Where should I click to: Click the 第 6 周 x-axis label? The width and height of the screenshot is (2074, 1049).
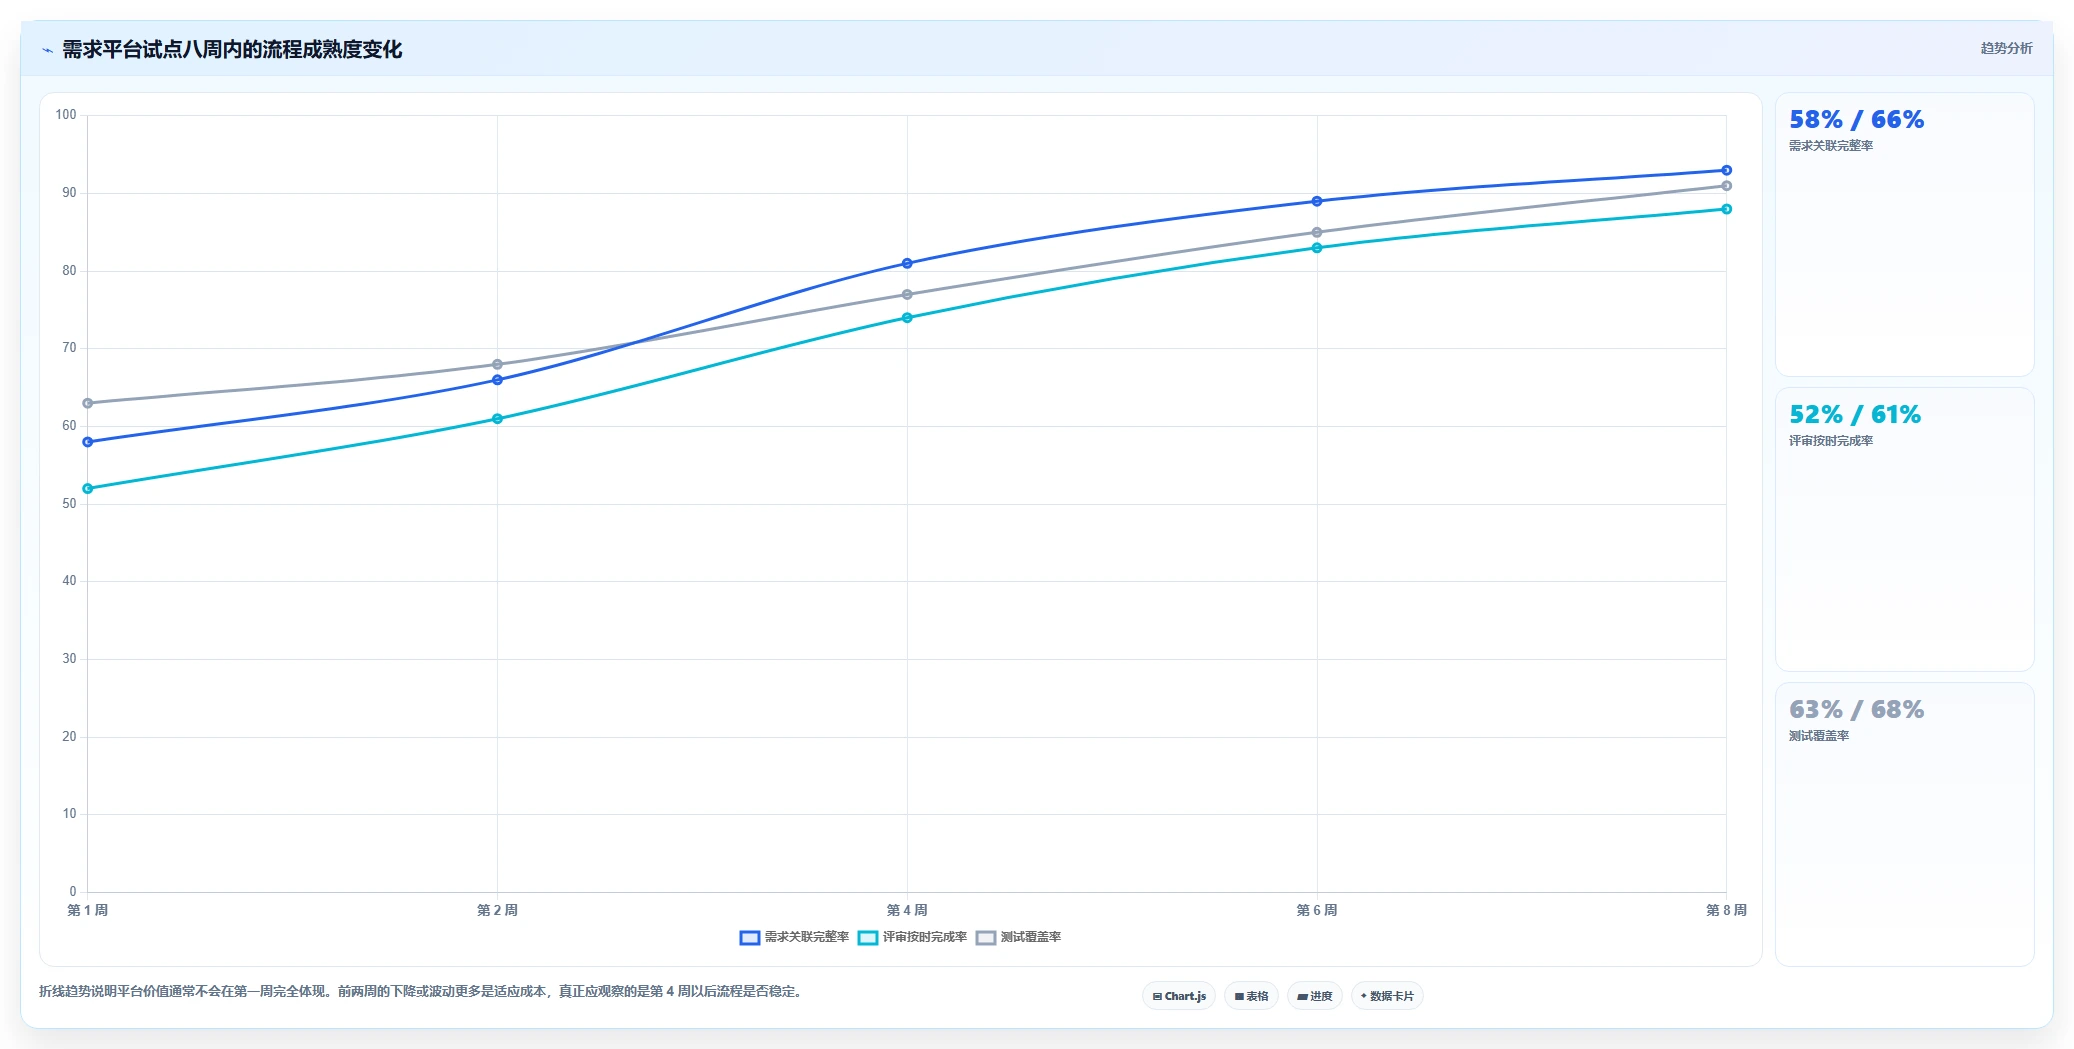[x=1317, y=910]
